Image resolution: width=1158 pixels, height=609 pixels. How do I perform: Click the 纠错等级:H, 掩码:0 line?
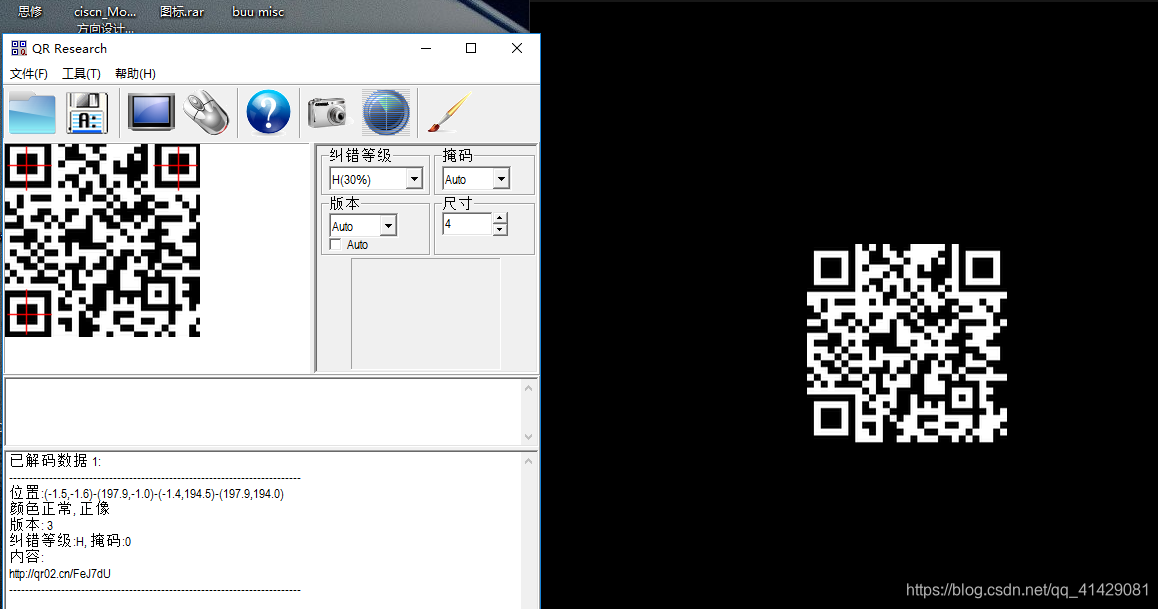(x=70, y=541)
